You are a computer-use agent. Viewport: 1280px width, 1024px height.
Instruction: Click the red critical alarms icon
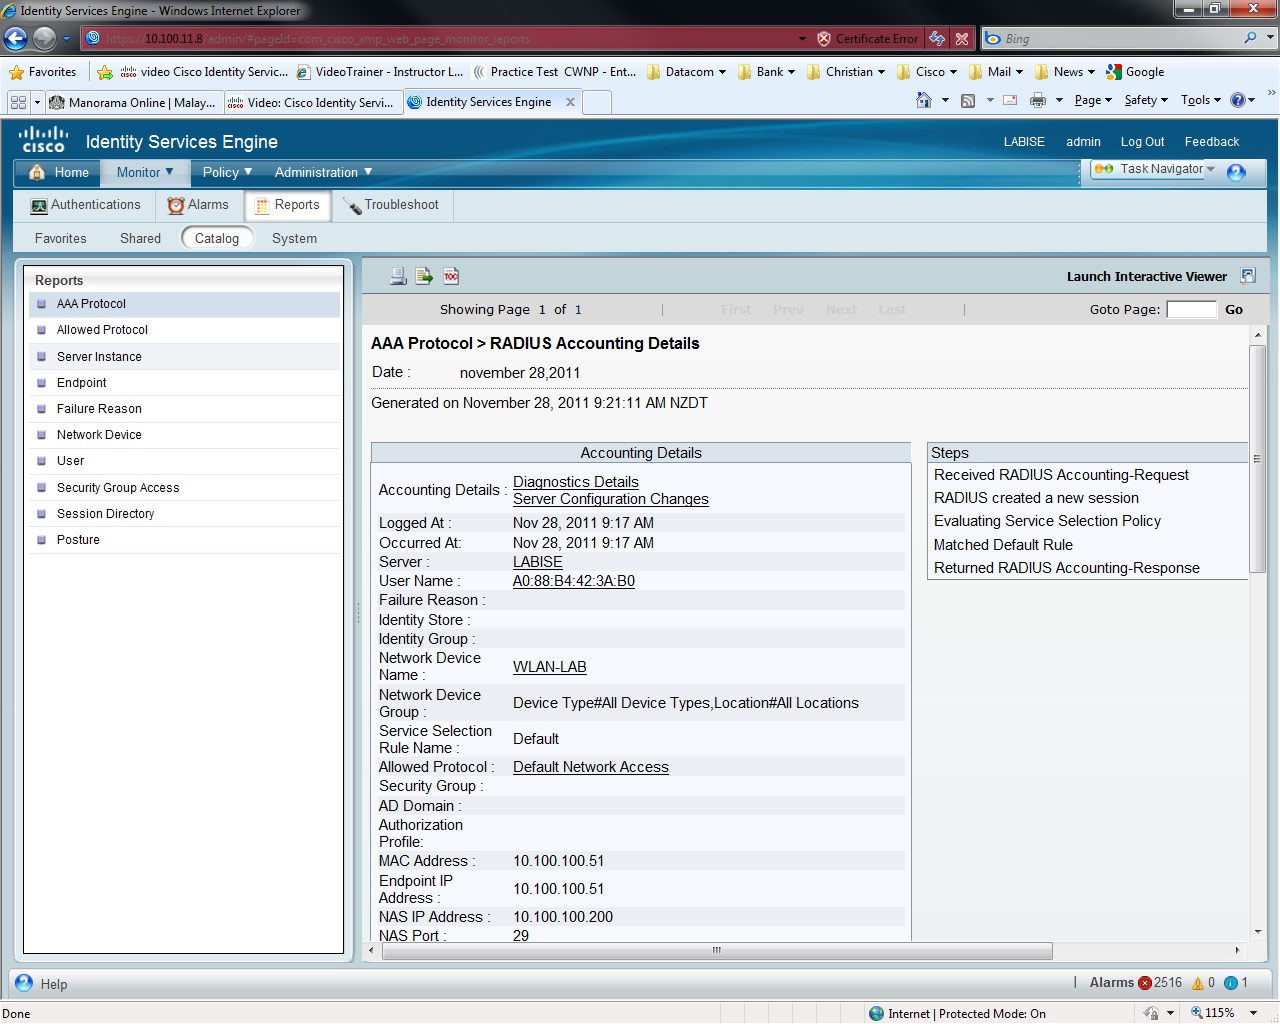tap(1145, 983)
